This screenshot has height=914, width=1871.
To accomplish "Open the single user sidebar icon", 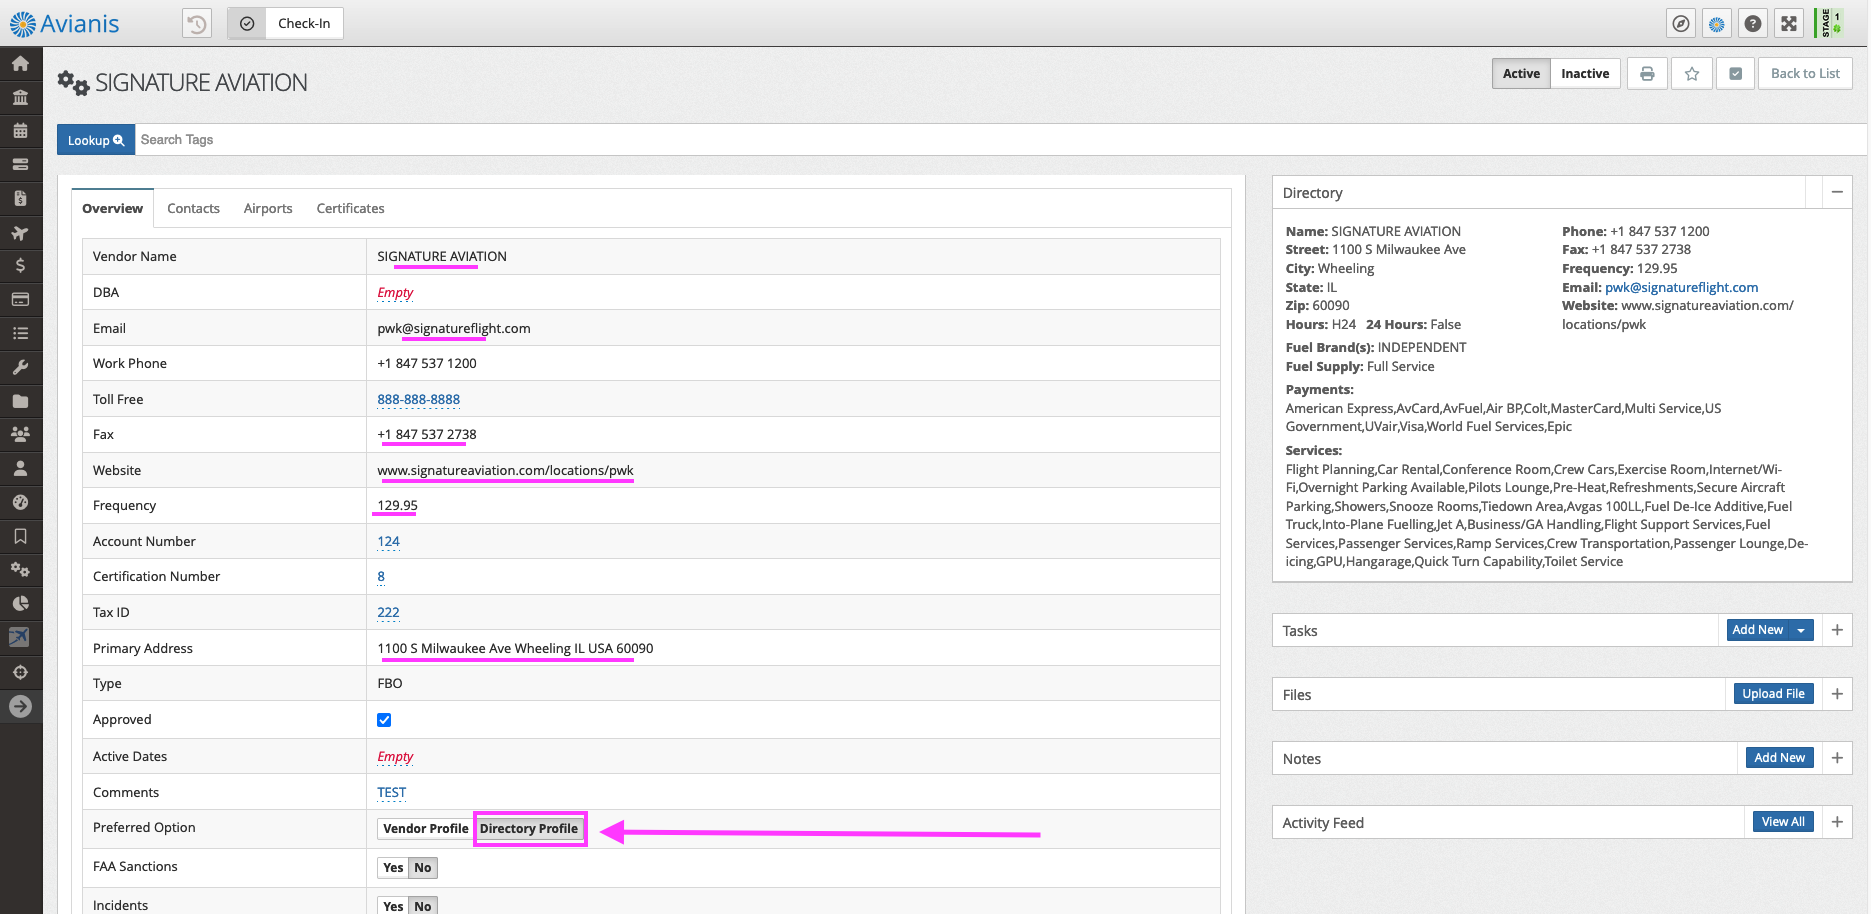I will (x=20, y=468).
